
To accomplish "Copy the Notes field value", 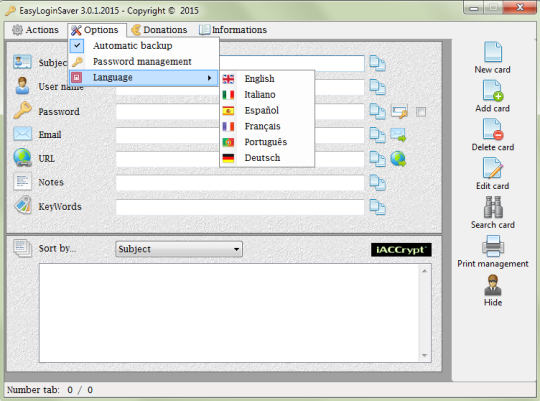I will pos(377,183).
